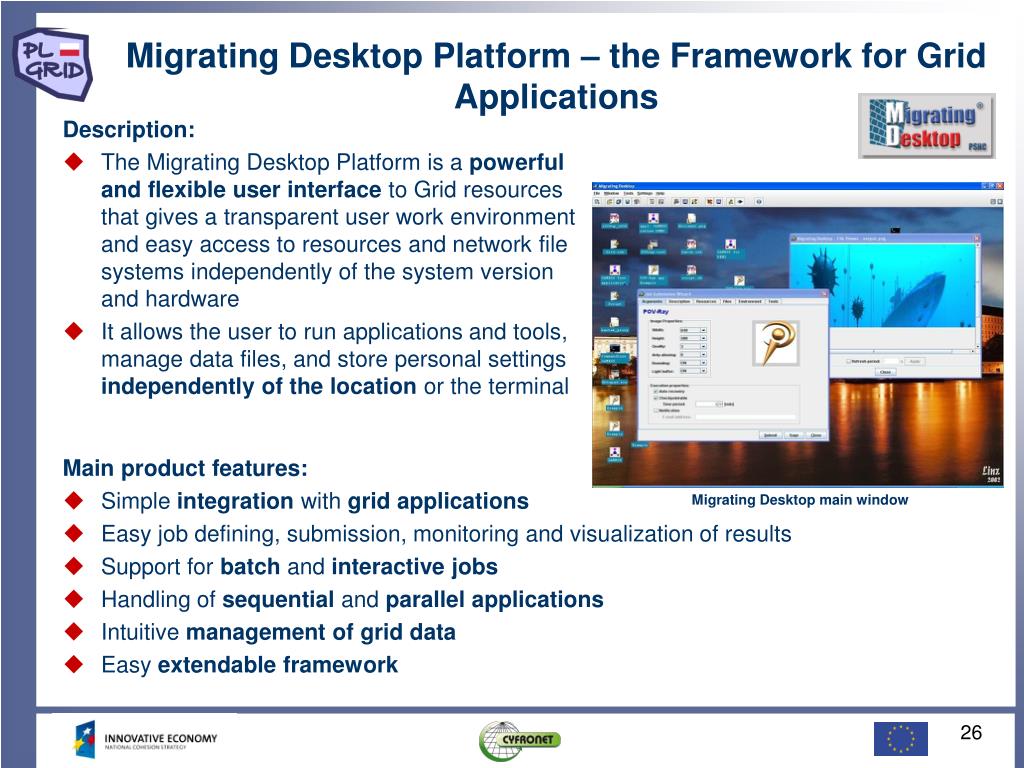
Task: Click the Save button in Job Wizard
Action: click(793, 435)
